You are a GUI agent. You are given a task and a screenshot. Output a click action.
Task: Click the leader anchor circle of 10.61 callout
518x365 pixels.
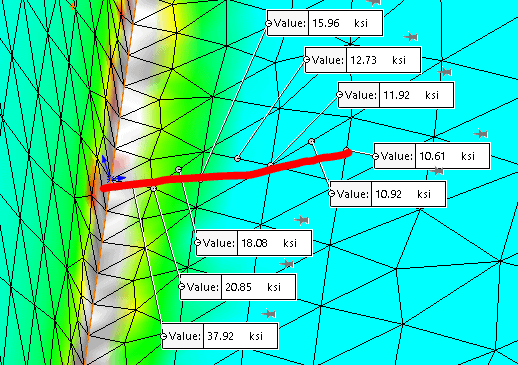pos(376,156)
